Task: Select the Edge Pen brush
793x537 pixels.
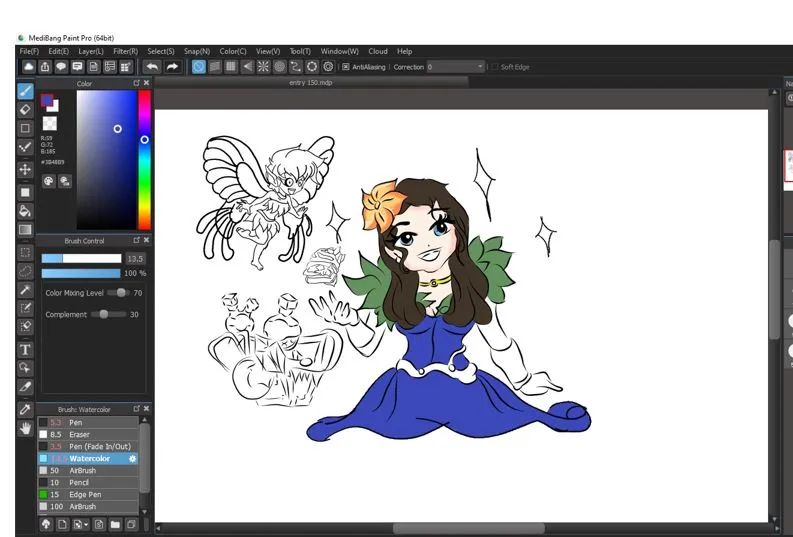Action: 88,495
